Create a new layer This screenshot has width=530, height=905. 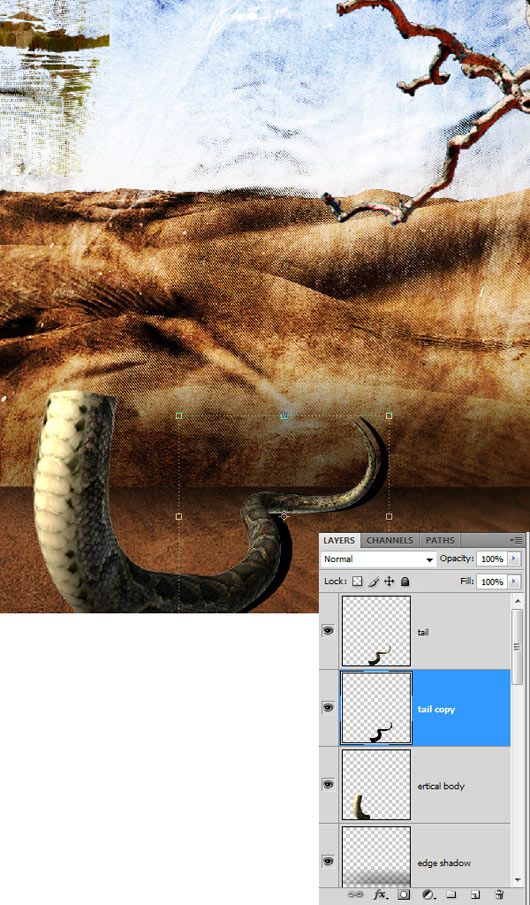click(475, 895)
